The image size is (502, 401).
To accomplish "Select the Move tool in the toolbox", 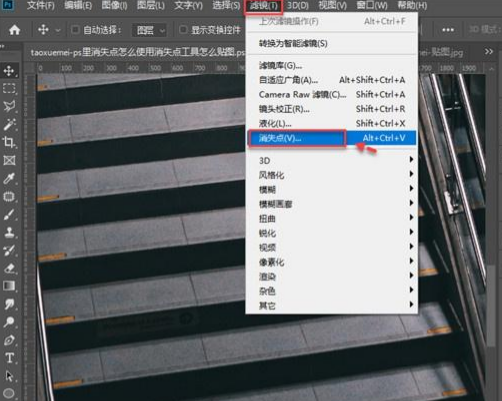I will coord(9,71).
